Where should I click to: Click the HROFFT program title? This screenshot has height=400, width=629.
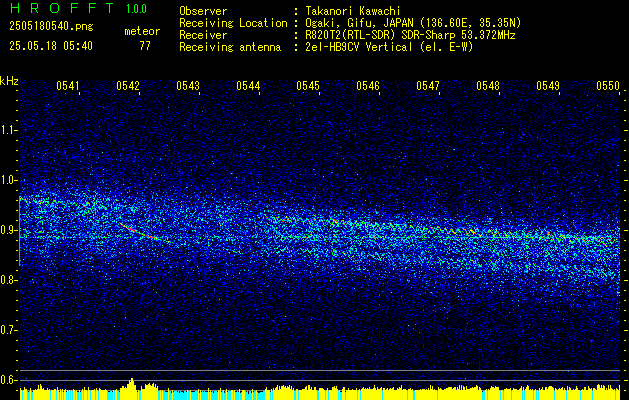tap(63, 8)
